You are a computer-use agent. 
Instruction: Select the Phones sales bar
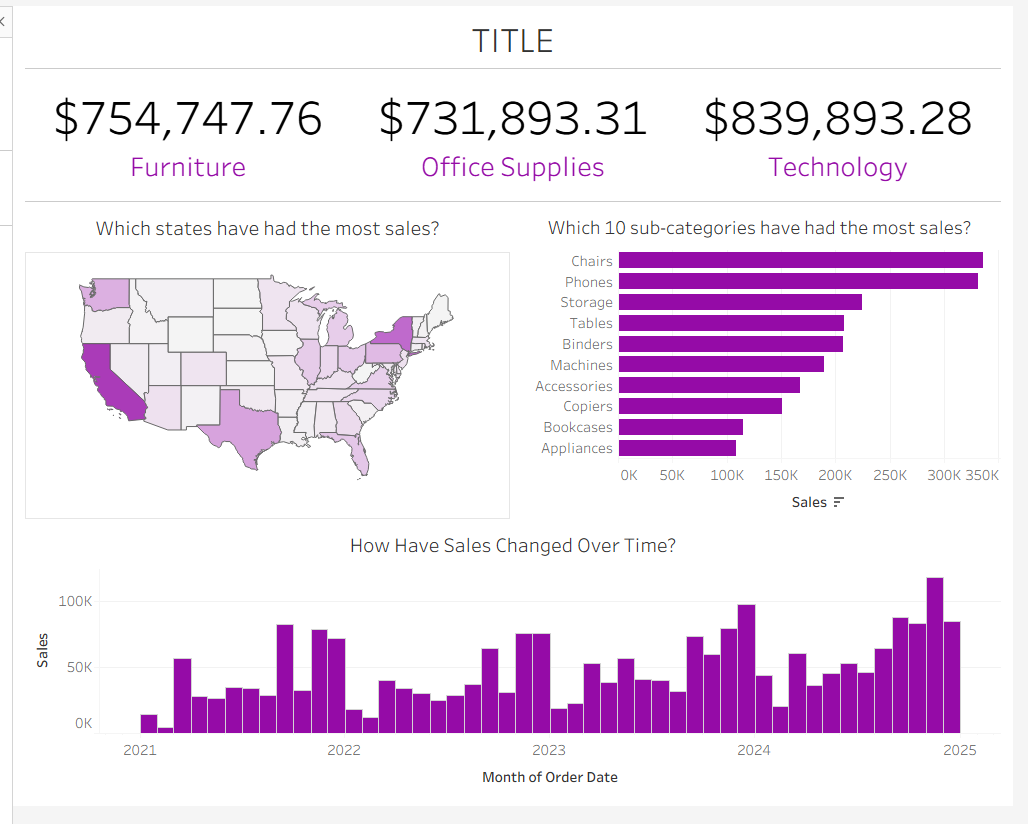[x=798, y=281]
